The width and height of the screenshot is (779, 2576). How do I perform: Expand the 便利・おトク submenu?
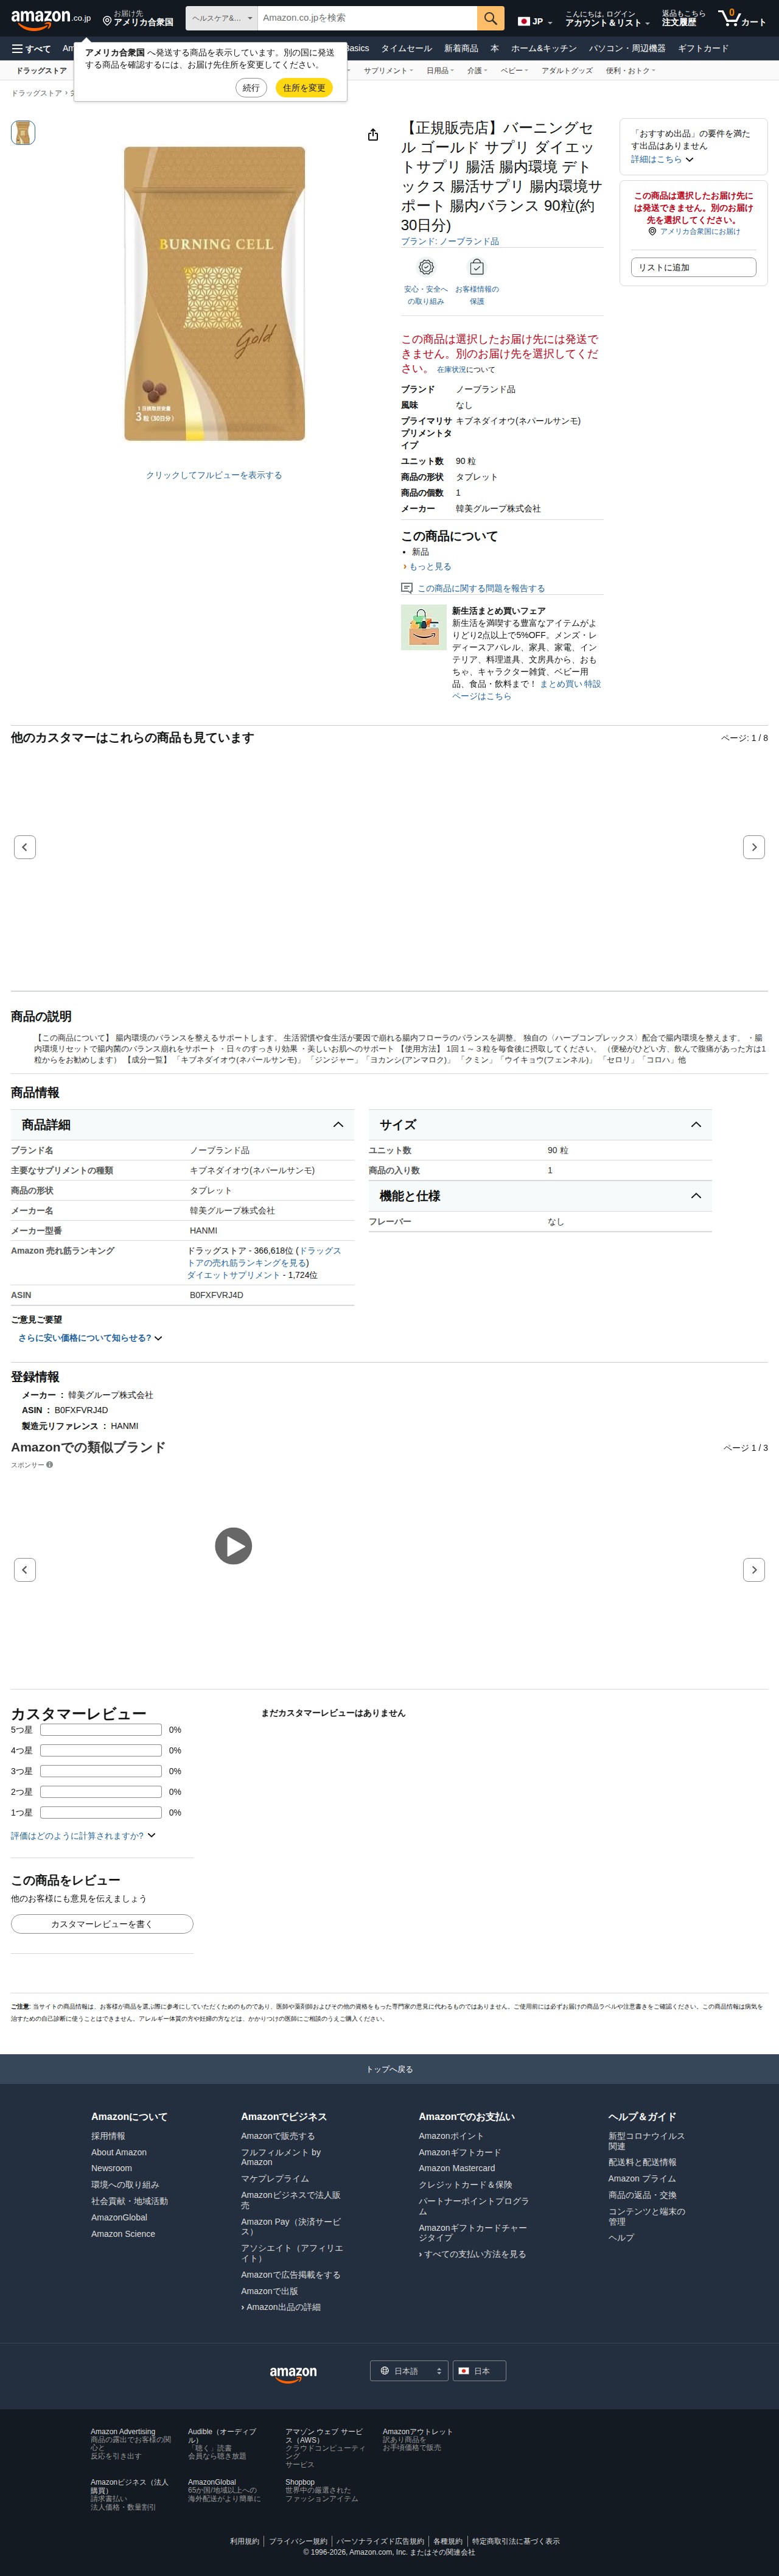click(x=631, y=71)
